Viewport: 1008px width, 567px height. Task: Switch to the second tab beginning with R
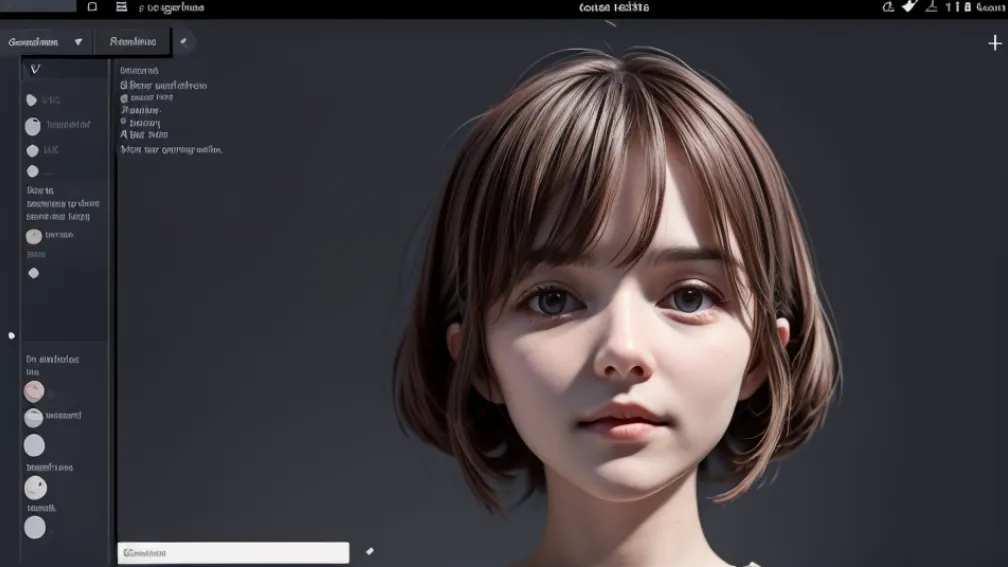pyautogui.click(x=132, y=42)
